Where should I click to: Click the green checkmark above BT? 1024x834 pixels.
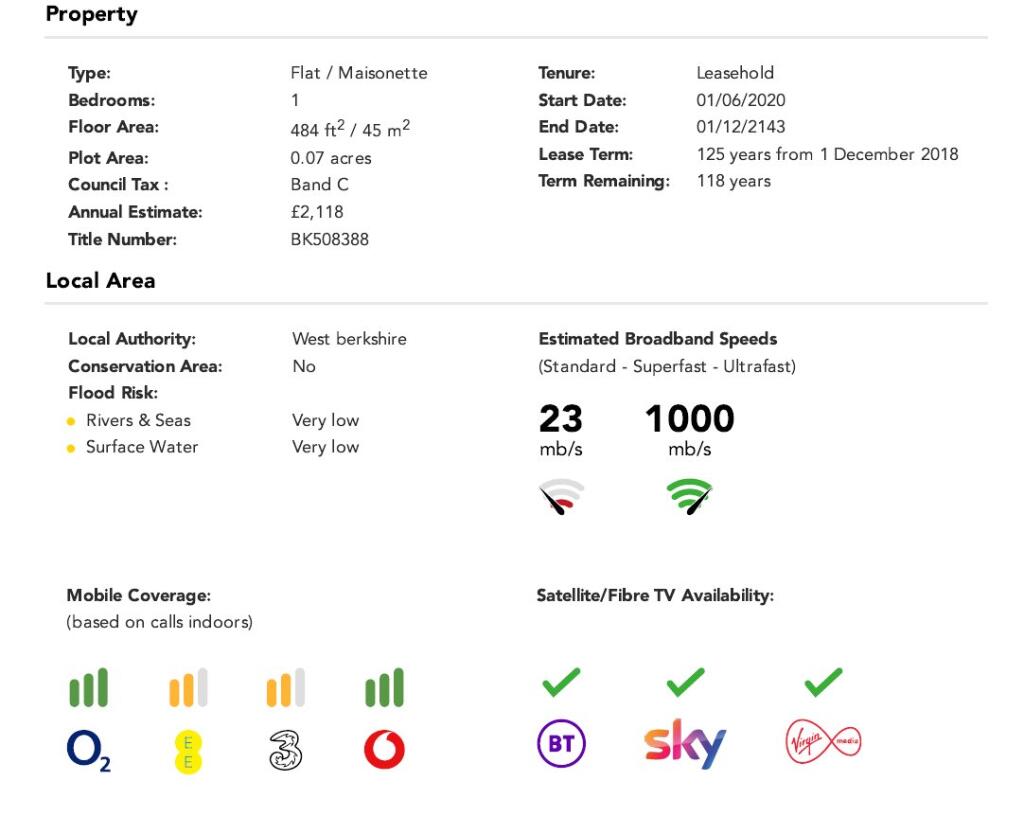click(561, 683)
